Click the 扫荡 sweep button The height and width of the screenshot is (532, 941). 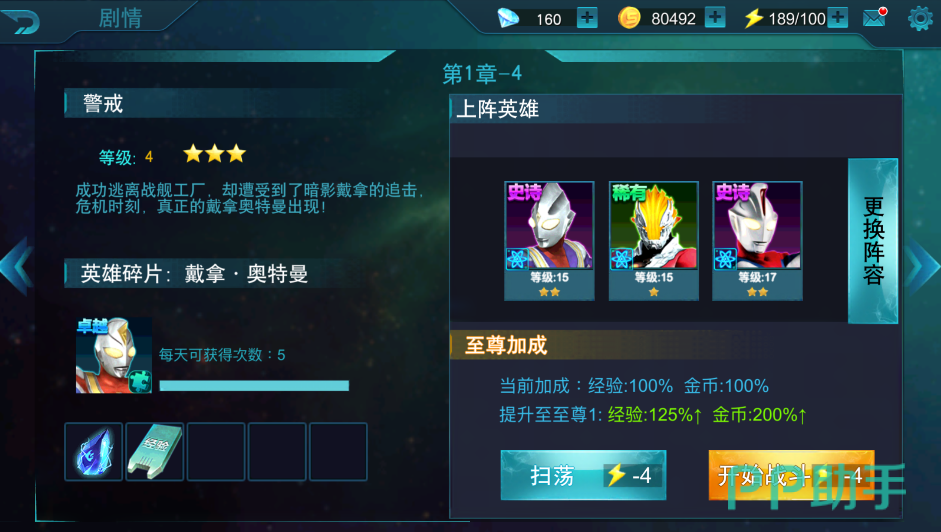pos(583,475)
